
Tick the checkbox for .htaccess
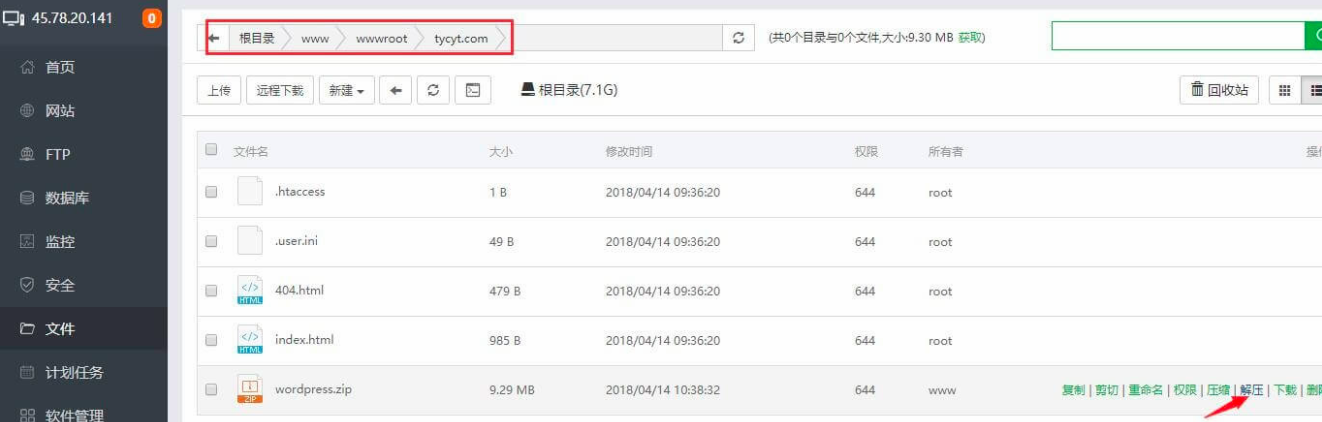(211, 192)
